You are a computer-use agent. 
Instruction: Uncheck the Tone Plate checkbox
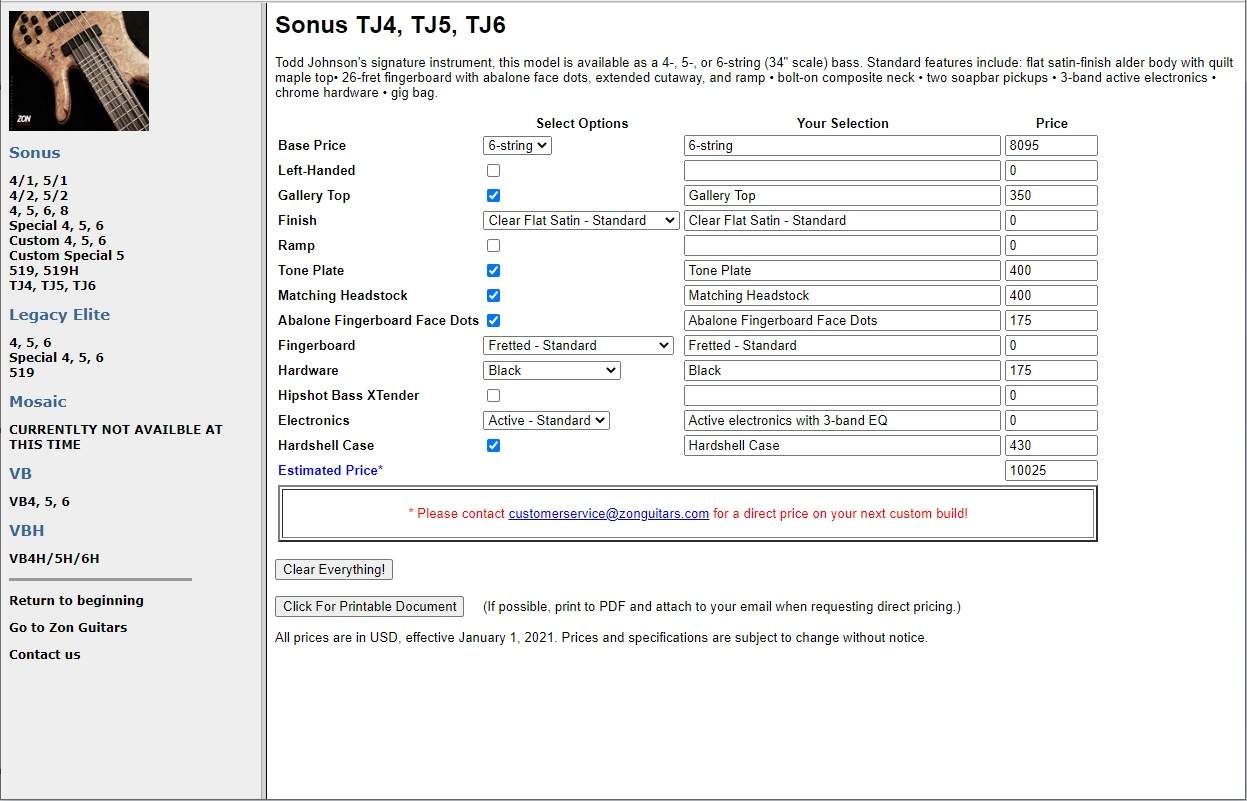click(493, 271)
